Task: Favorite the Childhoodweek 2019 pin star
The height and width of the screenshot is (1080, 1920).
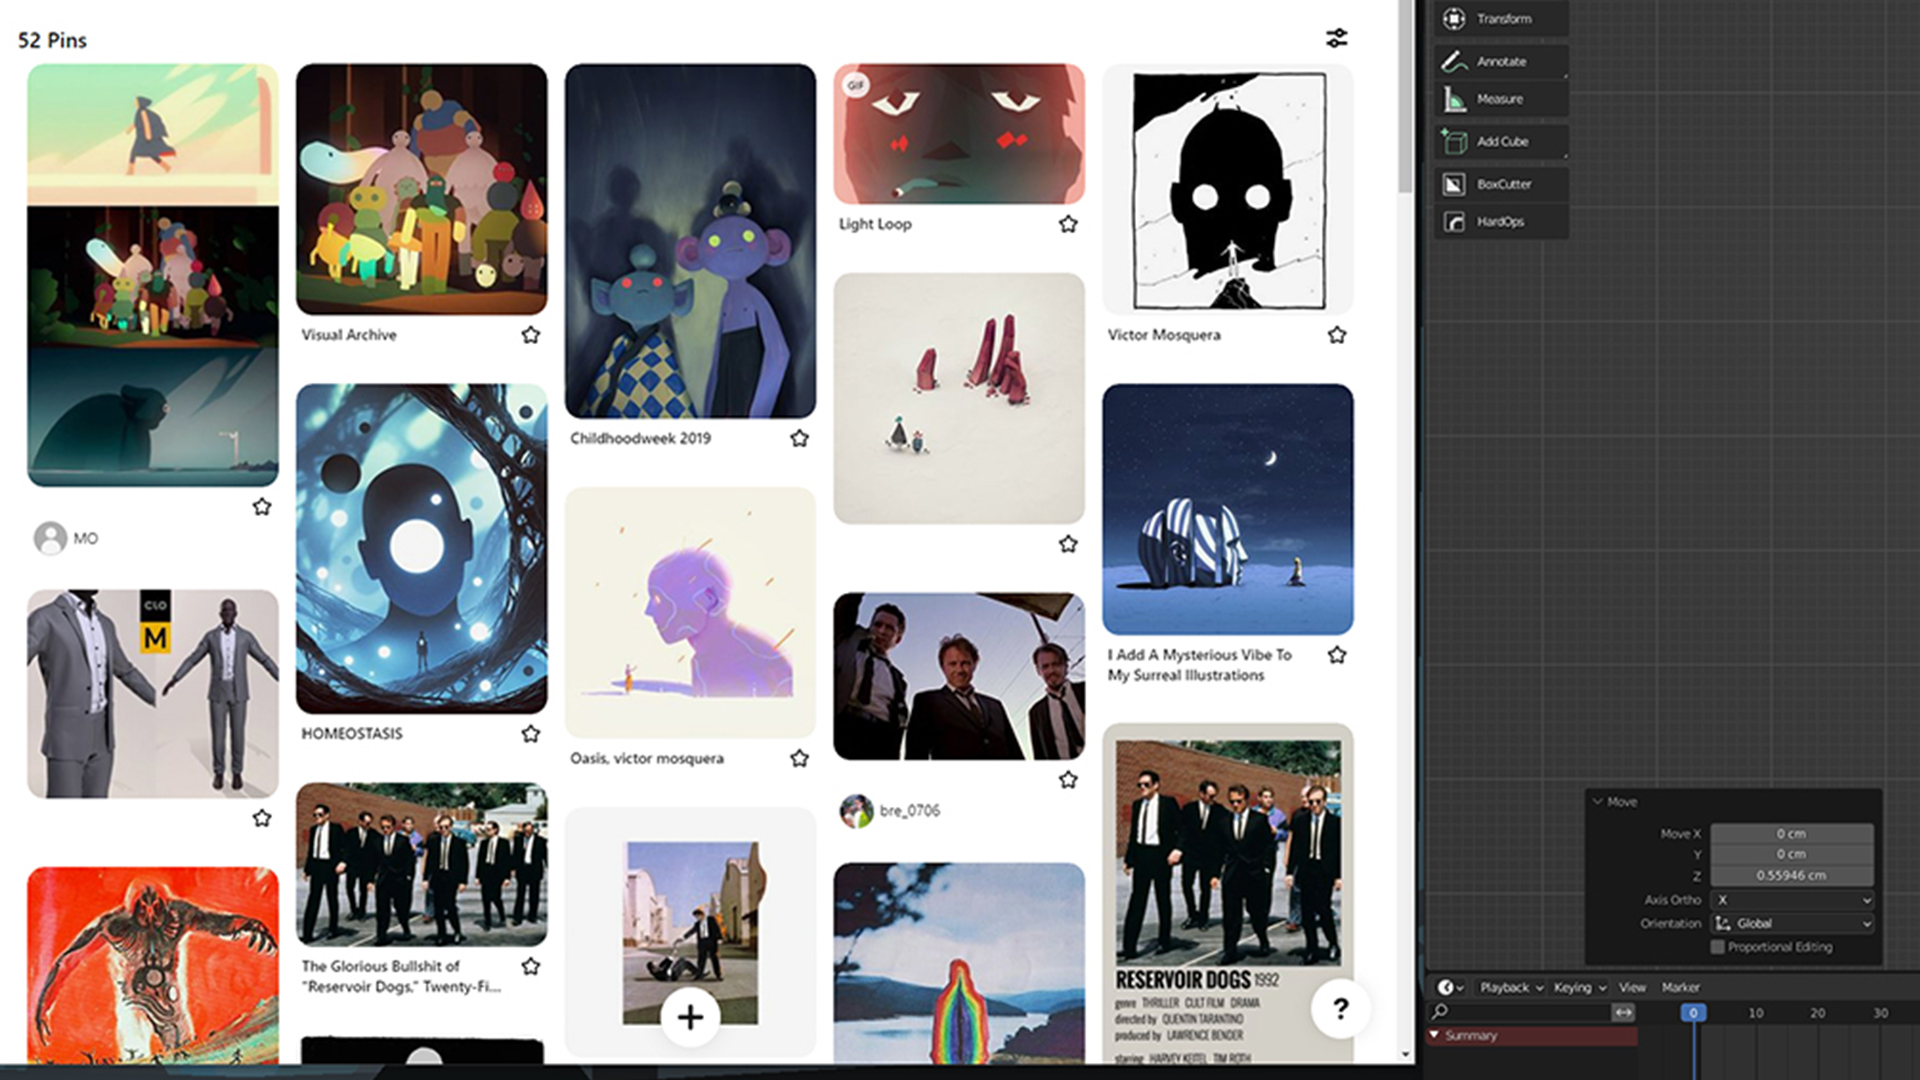Action: click(x=799, y=438)
